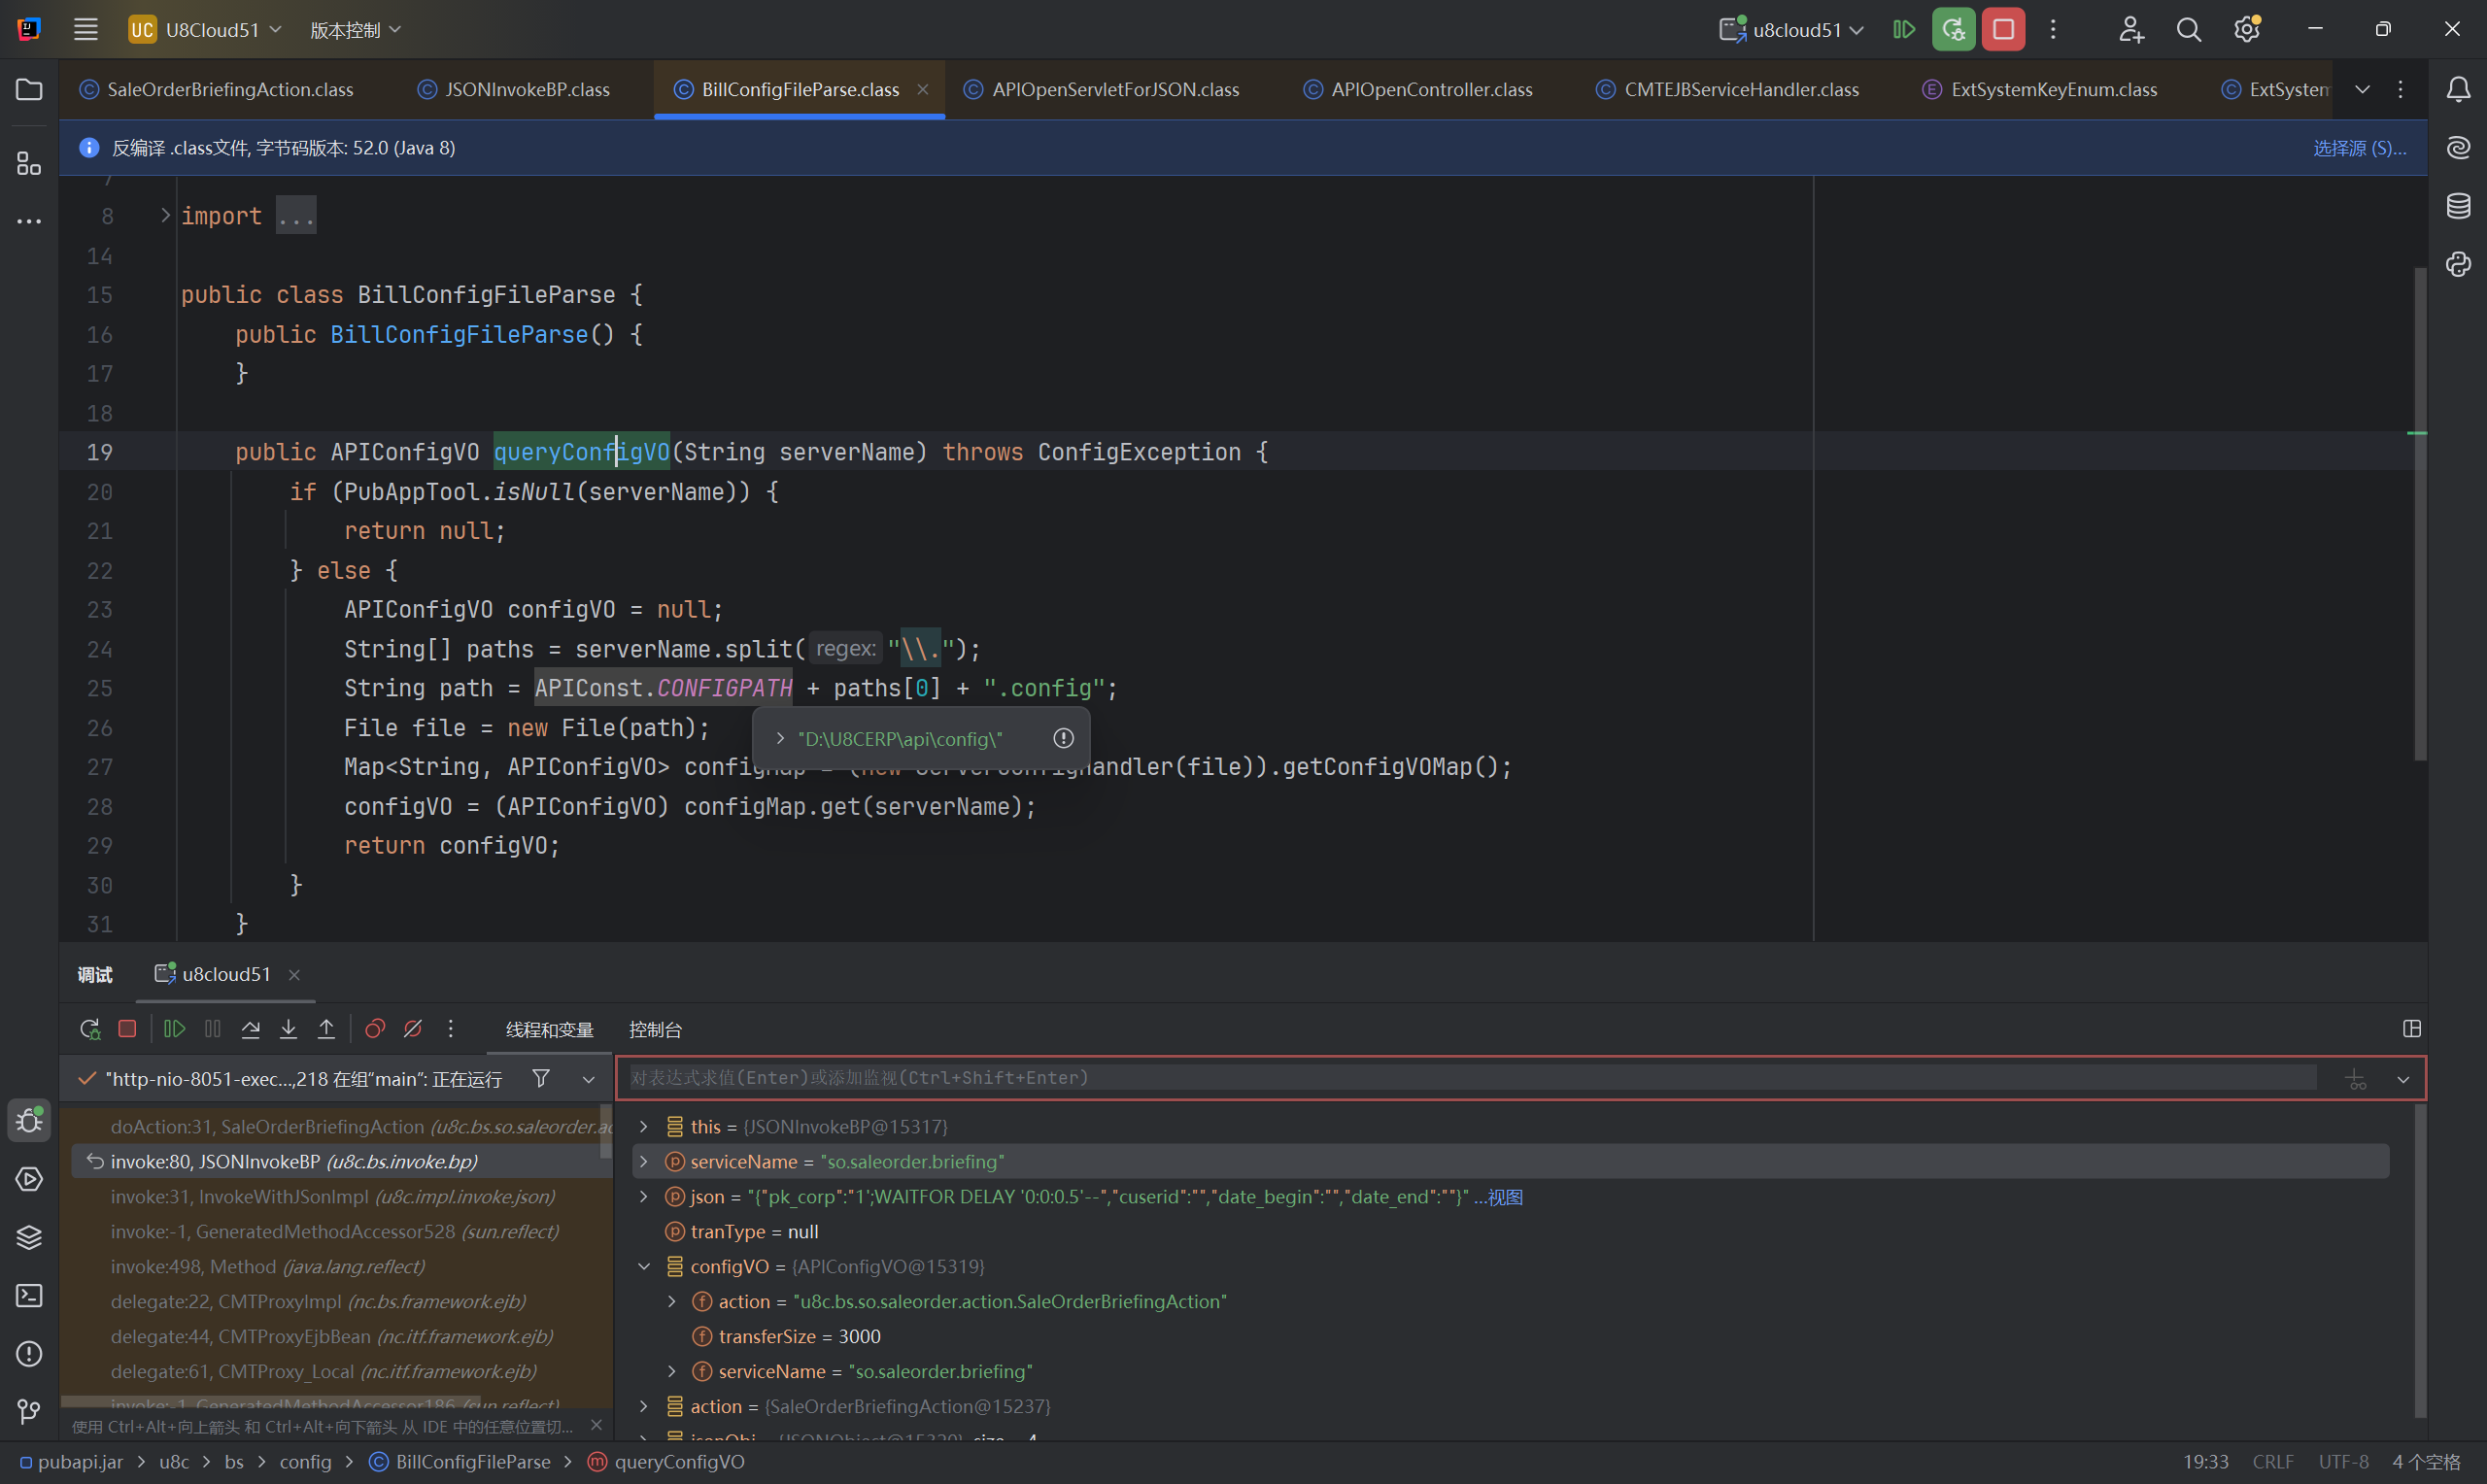Open the Terminal tool window icon

[x=29, y=1296]
